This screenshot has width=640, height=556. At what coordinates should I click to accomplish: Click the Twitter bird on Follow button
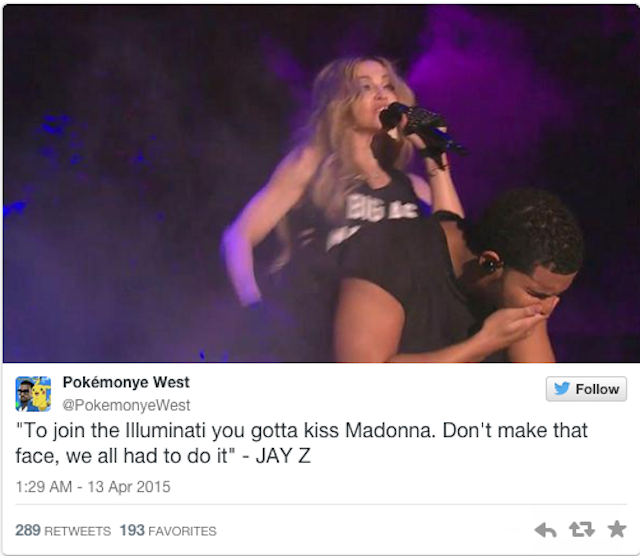point(562,388)
